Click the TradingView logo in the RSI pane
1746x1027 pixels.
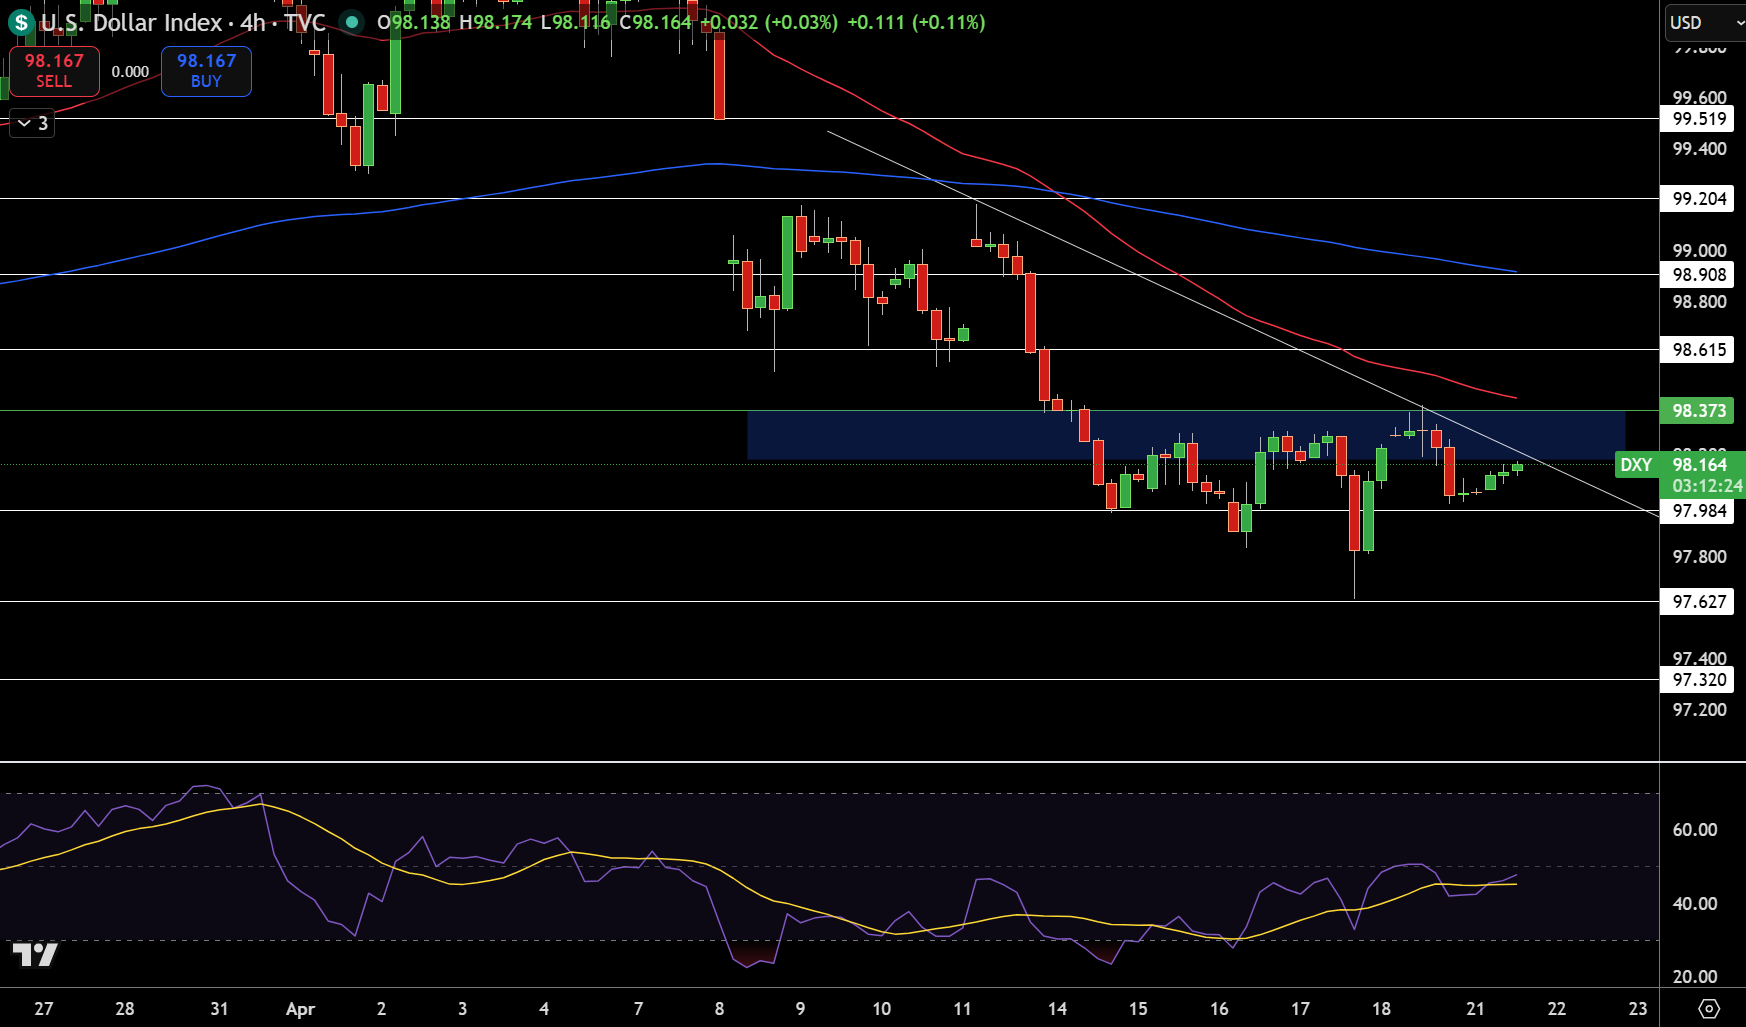coord(35,954)
